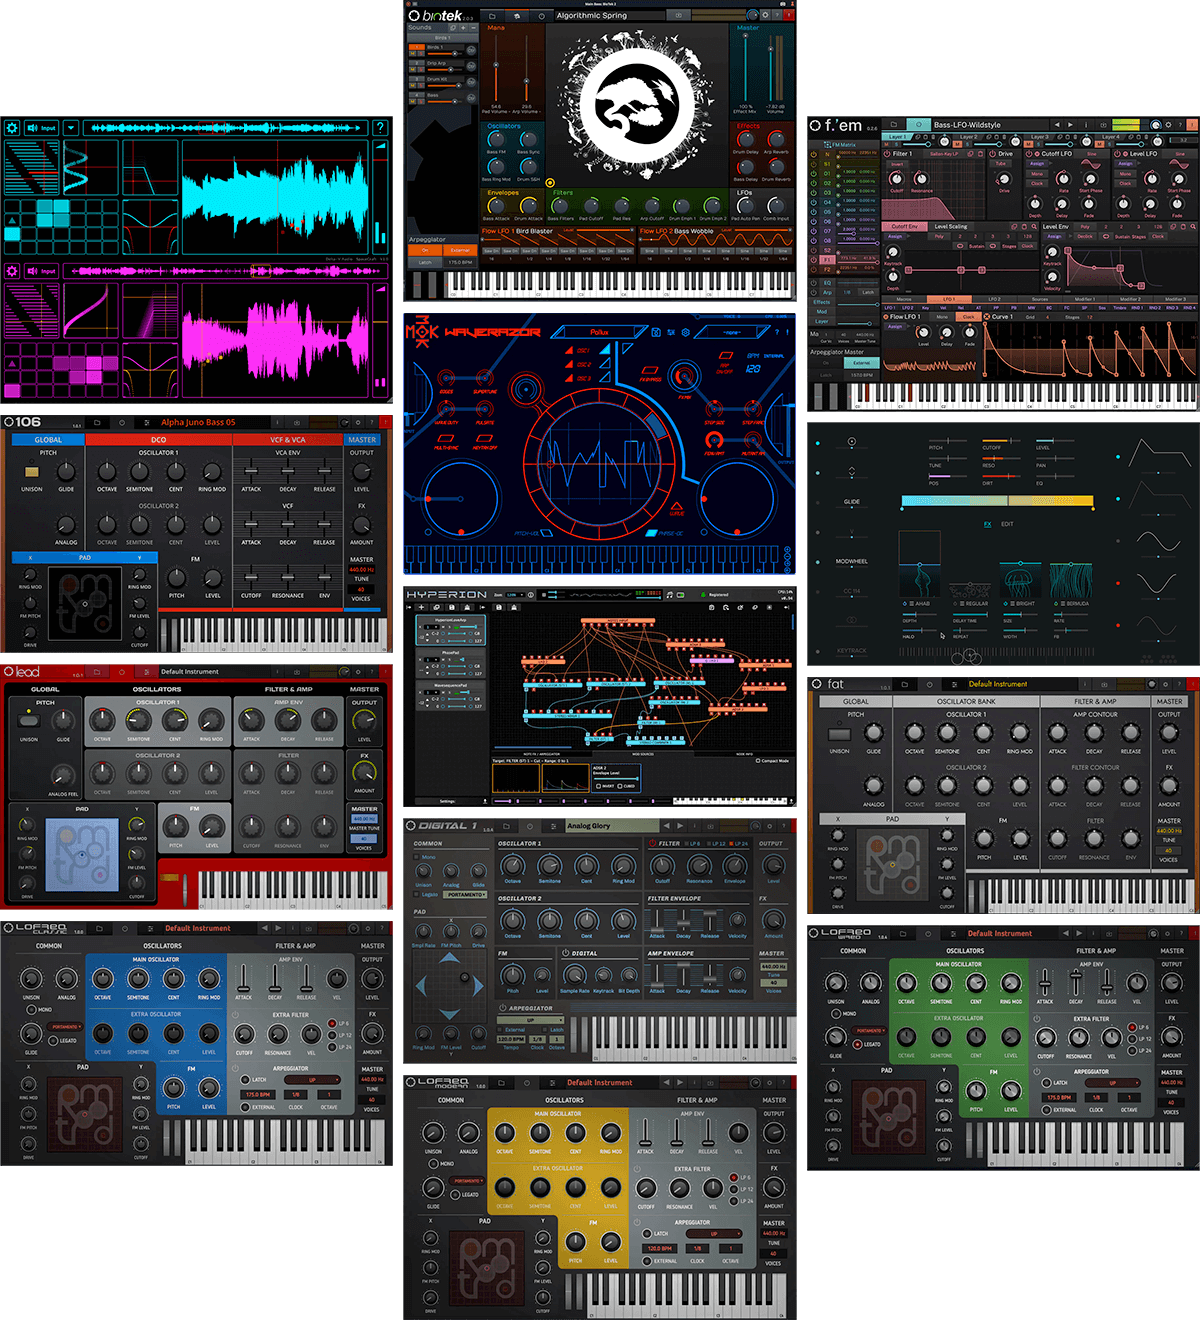
Task: Check Latch in Digital 1 arpeggiator
Action: click(x=546, y=1029)
